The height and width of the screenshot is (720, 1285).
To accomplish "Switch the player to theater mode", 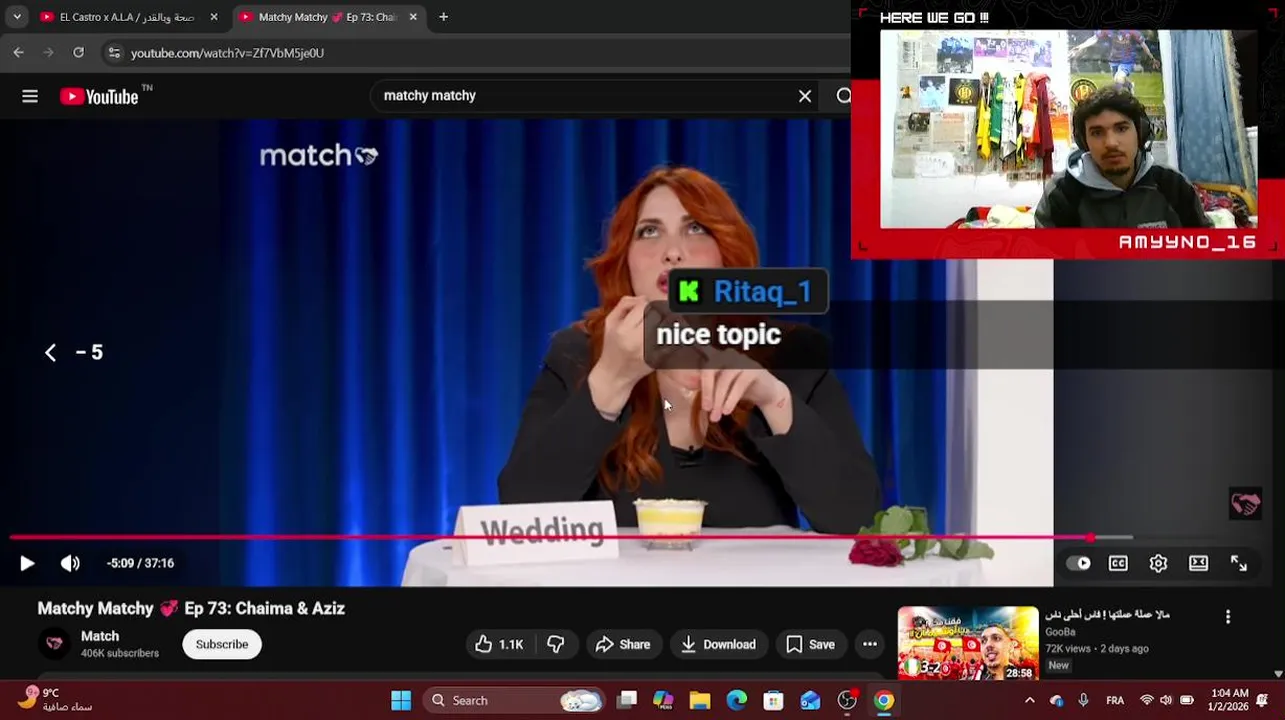I will 1198,563.
